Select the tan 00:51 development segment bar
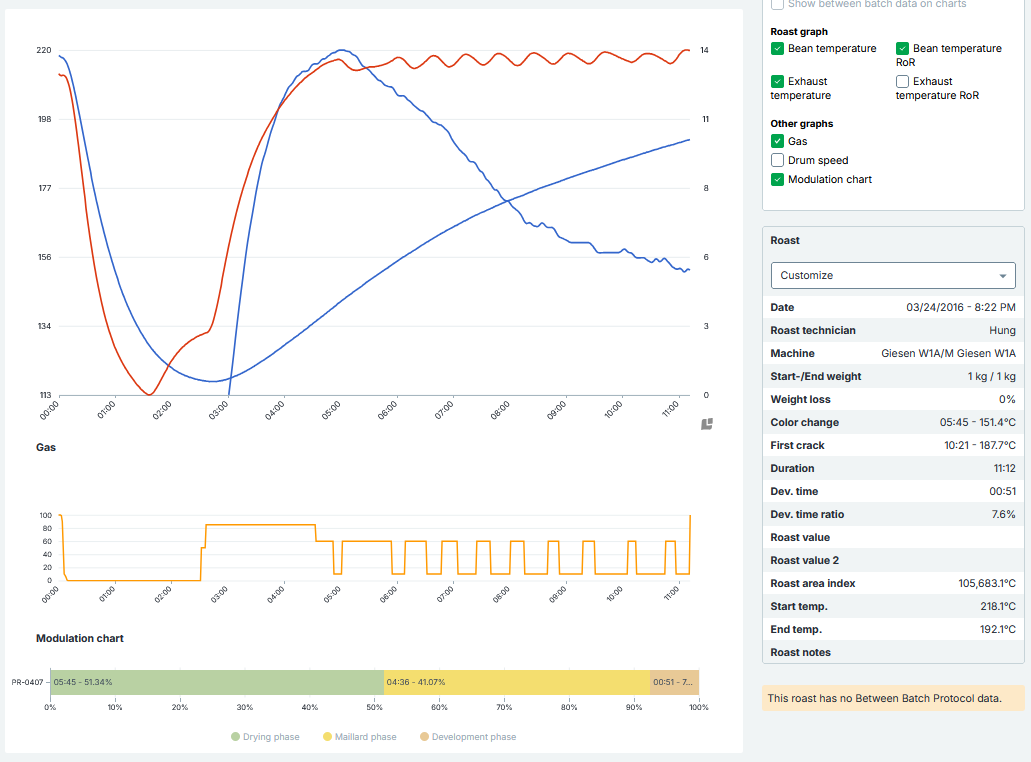The image size is (1031, 762). point(674,682)
